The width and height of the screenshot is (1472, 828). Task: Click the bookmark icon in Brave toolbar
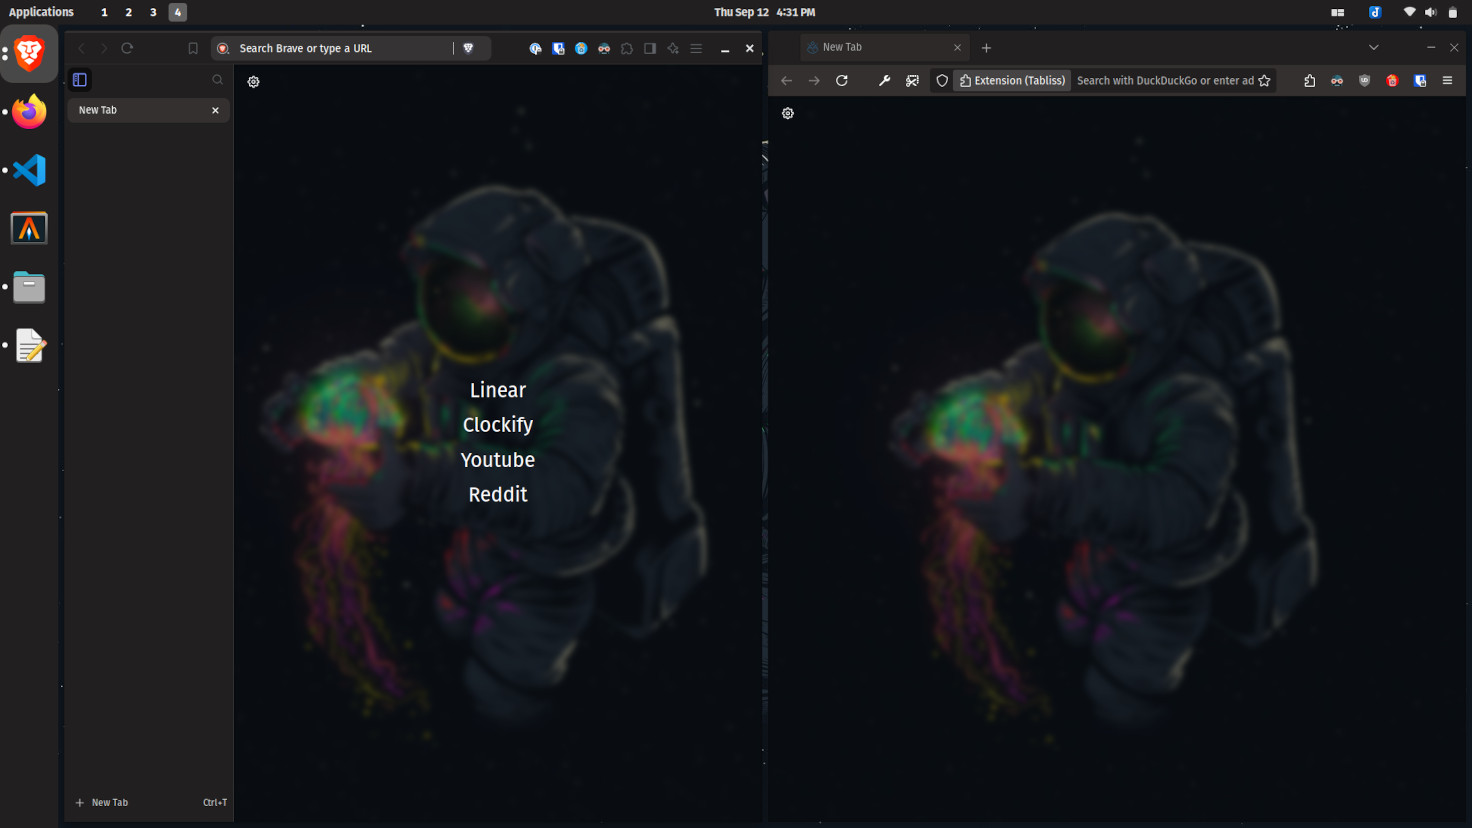coord(193,48)
